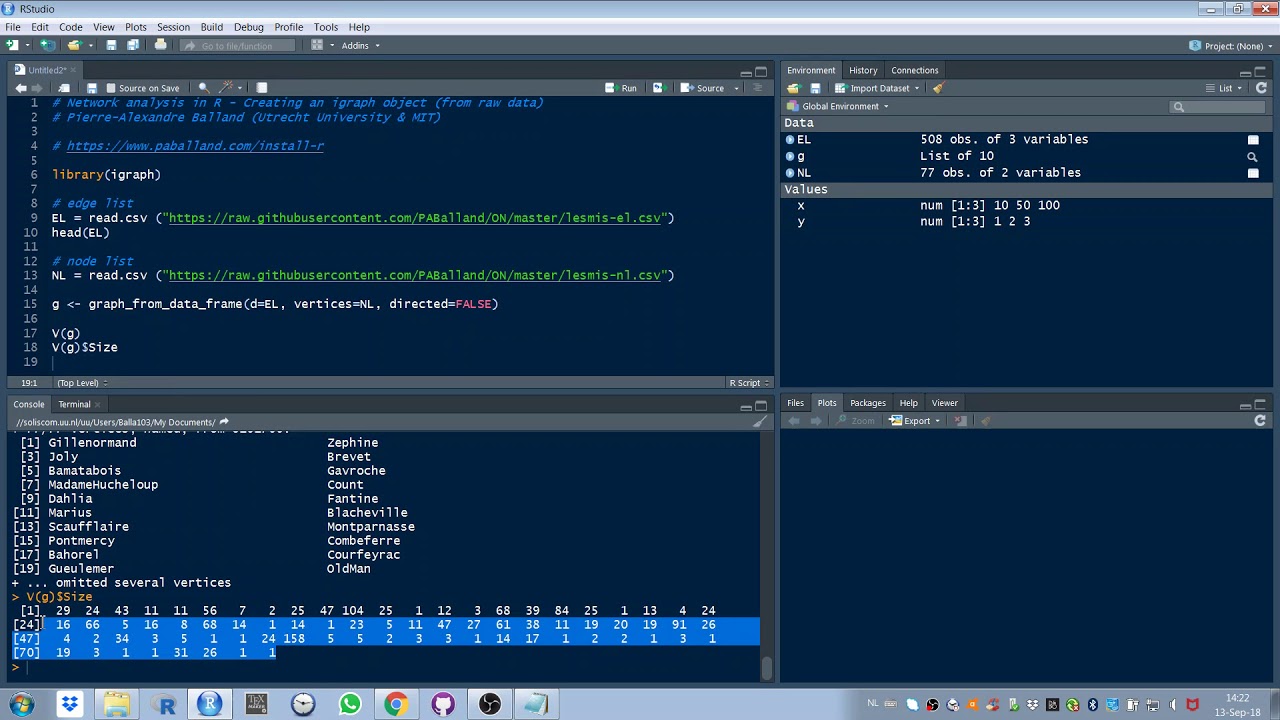The width and height of the screenshot is (1280, 720).
Task: Save all open documents
Action: point(133,45)
